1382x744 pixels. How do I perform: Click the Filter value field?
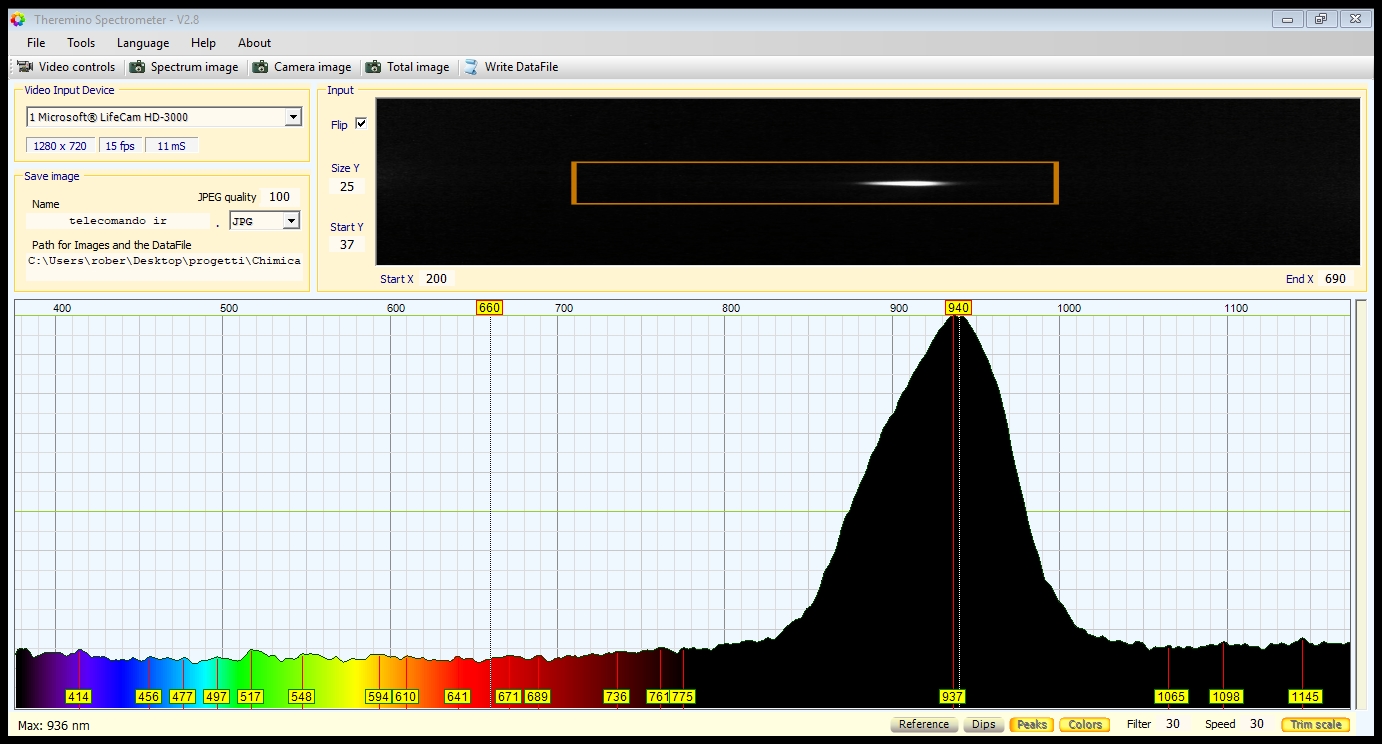pos(1172,724)
